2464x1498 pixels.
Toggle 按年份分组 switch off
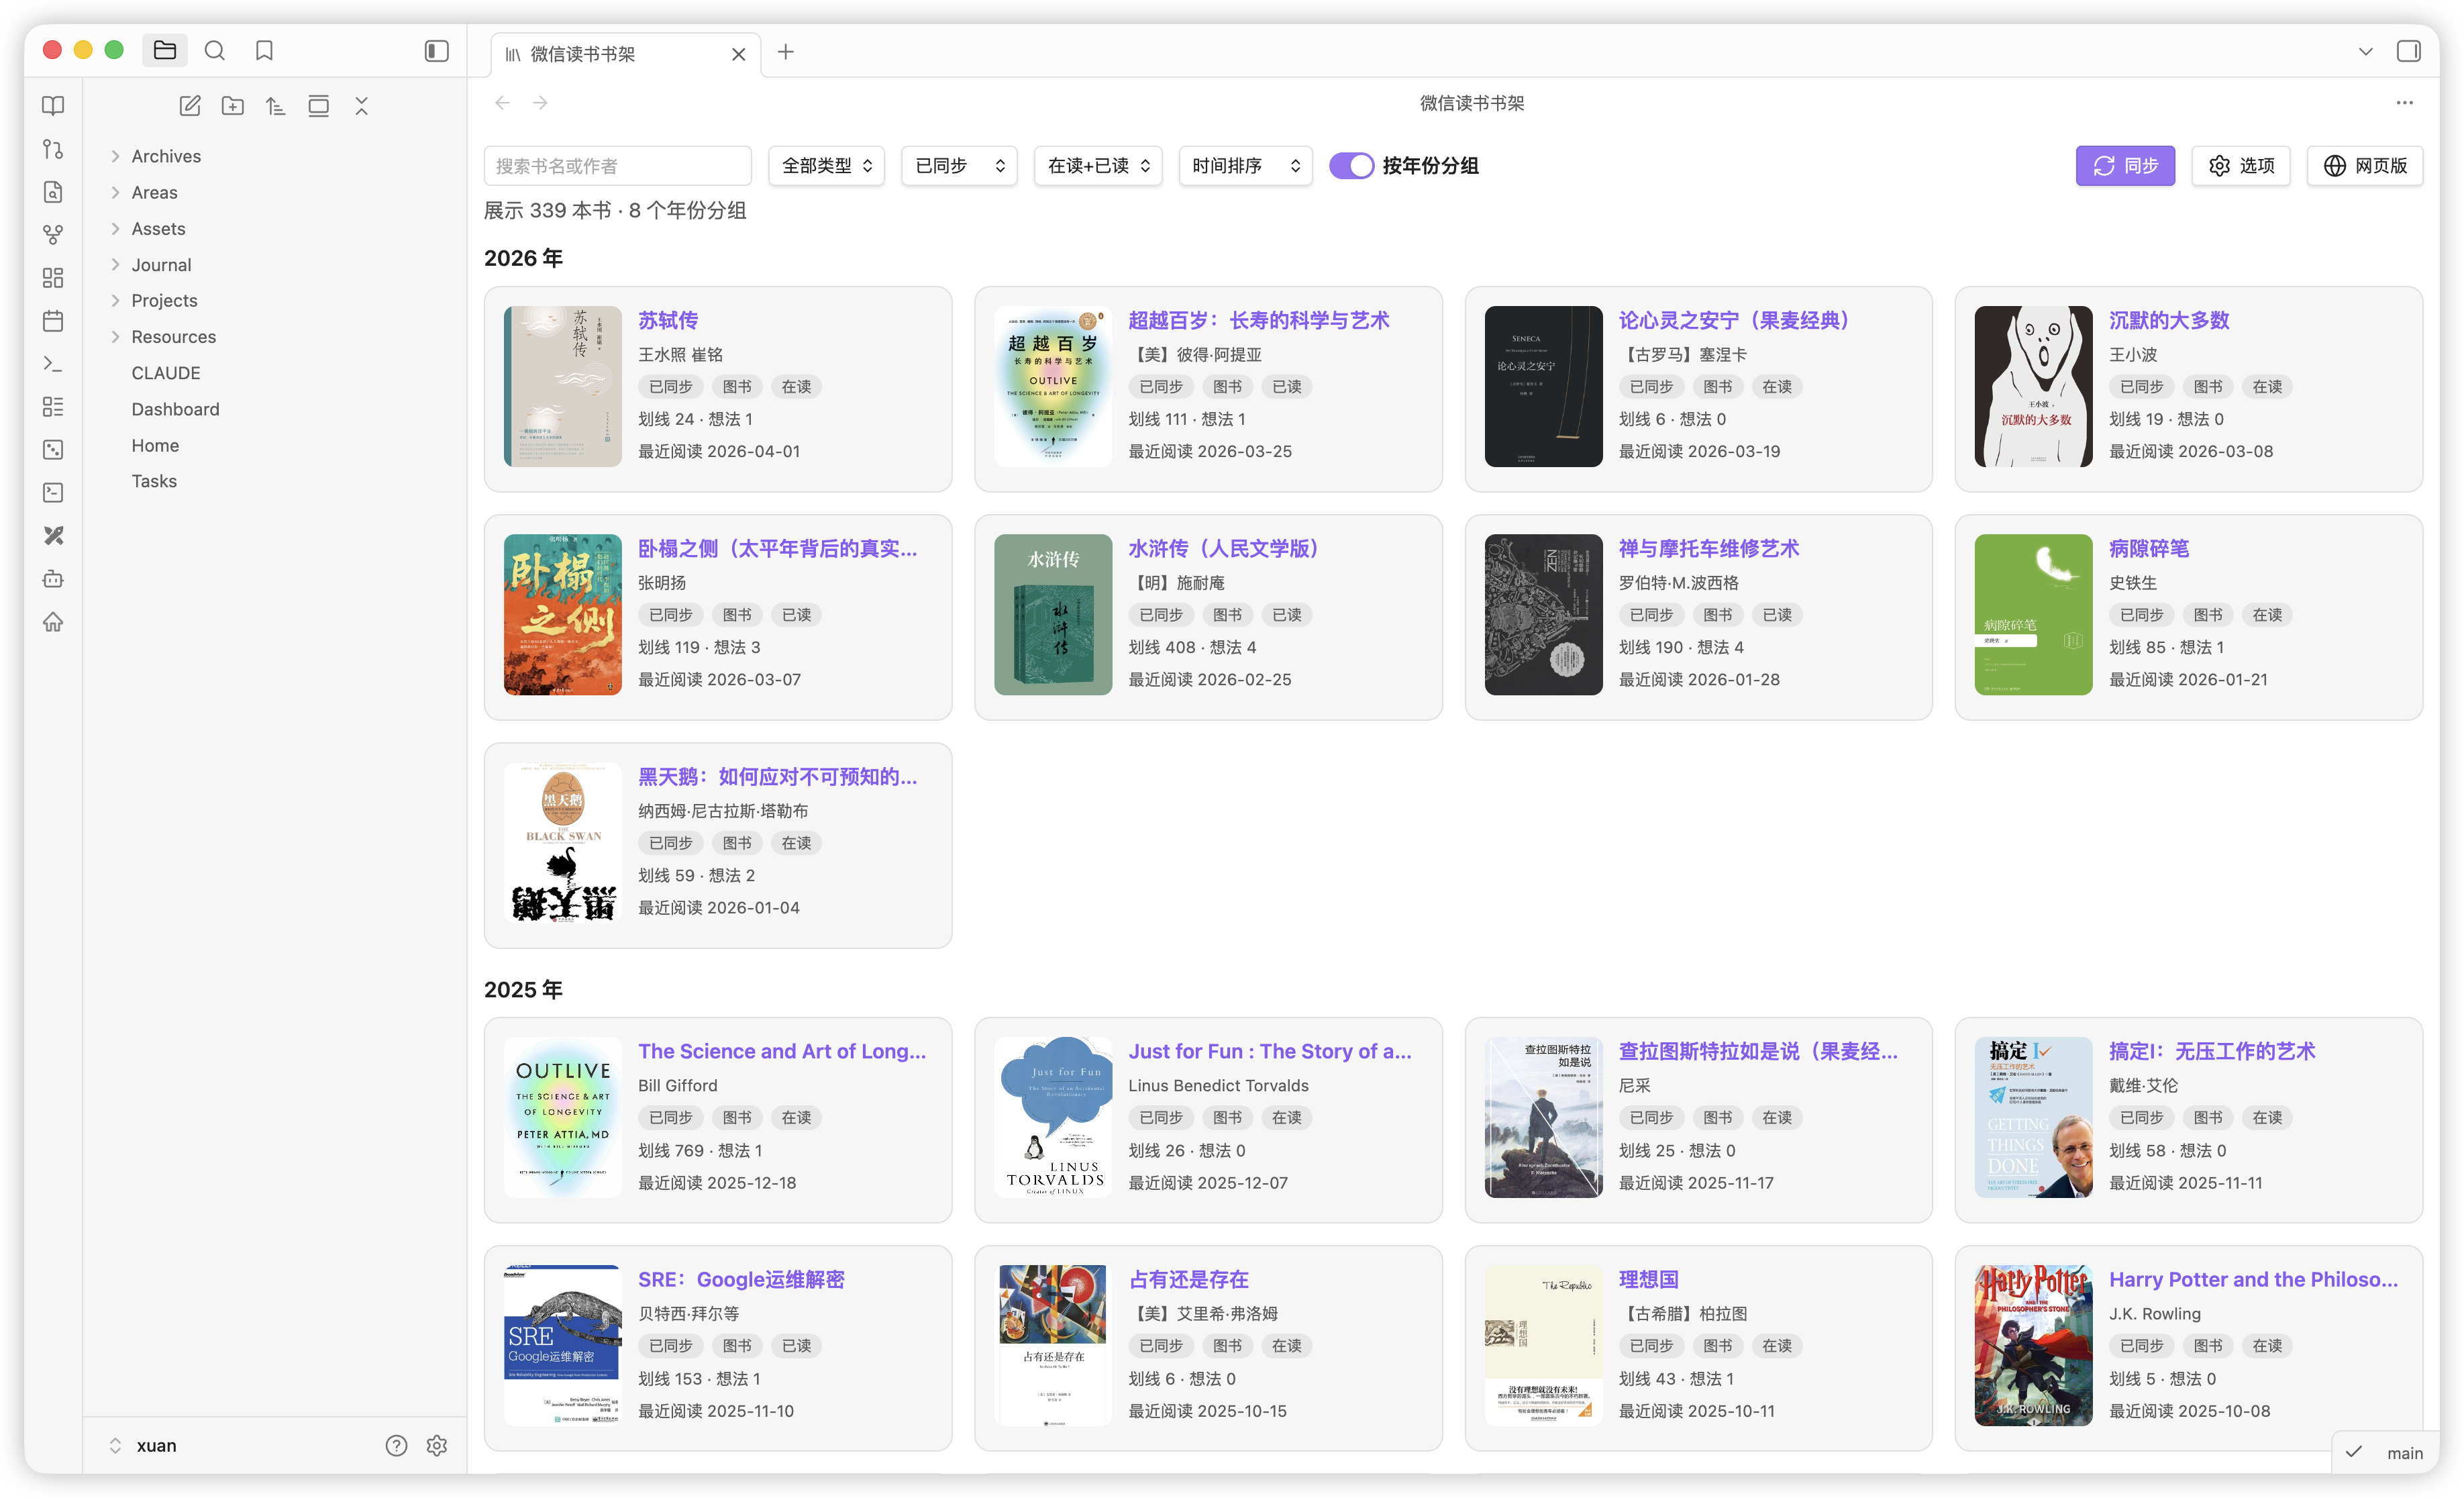pyautogui.click(x=1351, y=166)
